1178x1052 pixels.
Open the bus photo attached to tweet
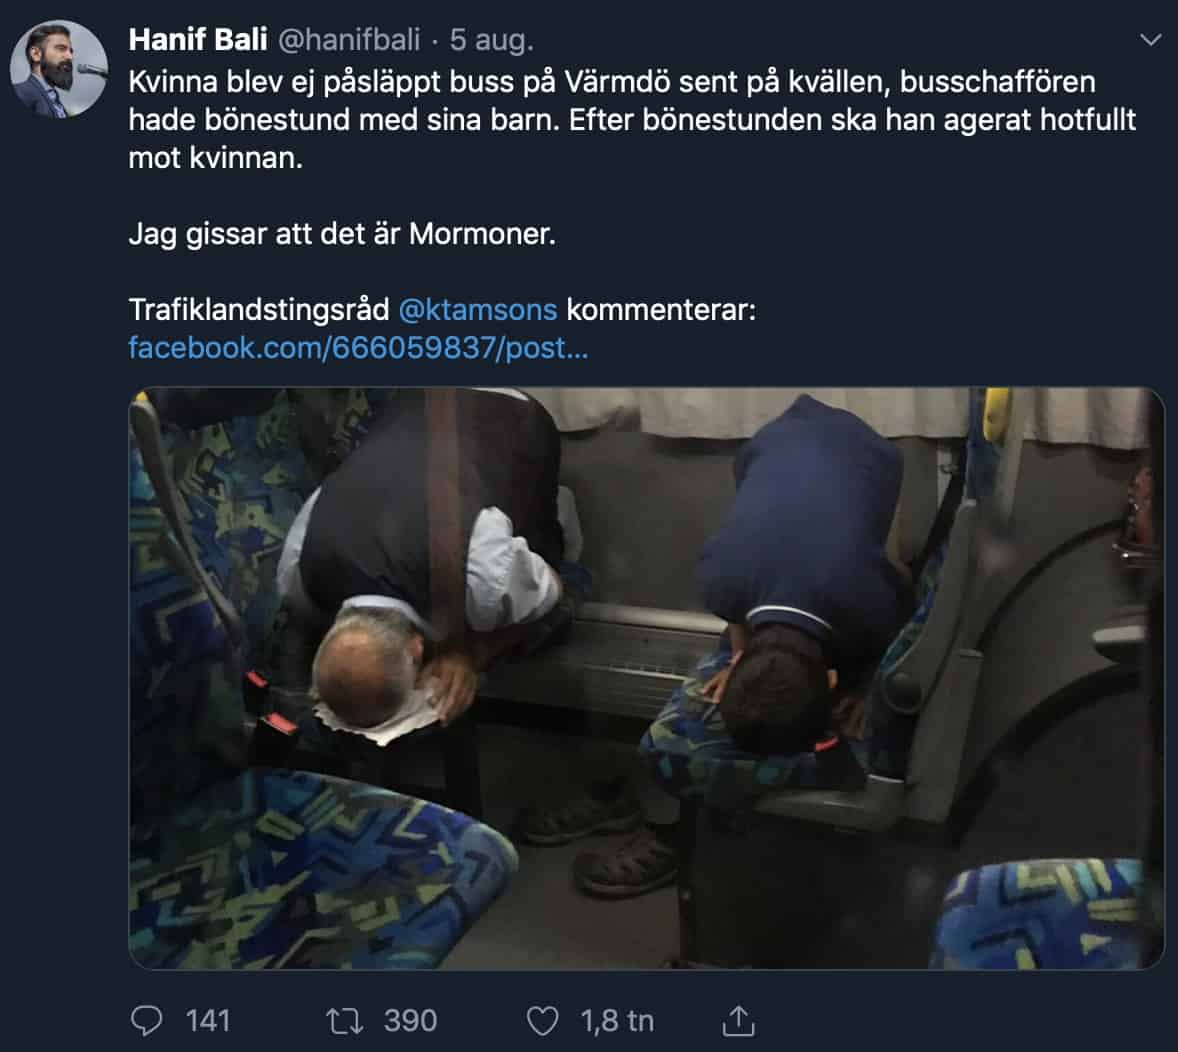646,678
